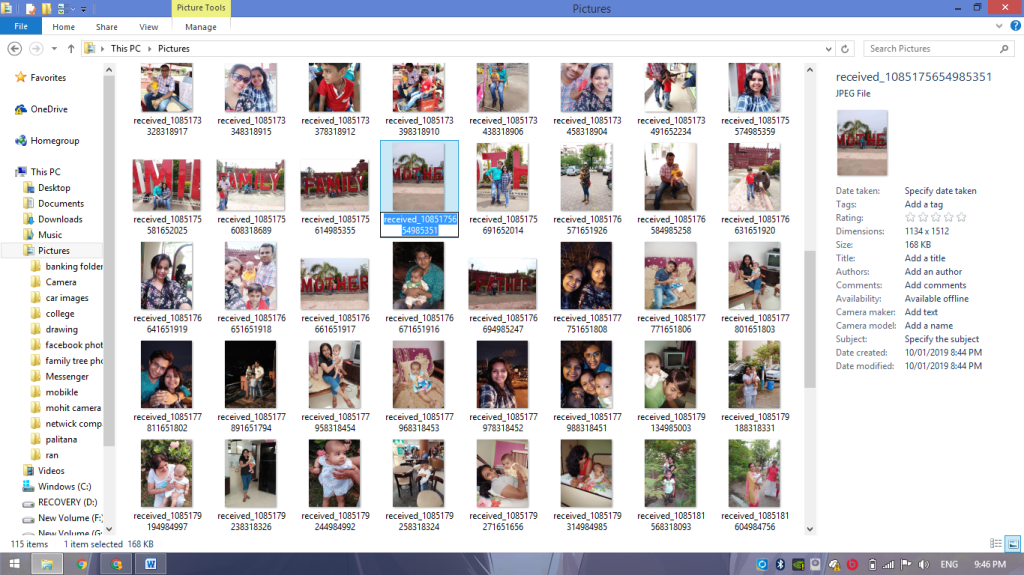
Task: Open Microsoft Word from the taskbar
Action: click(x=151, y=564)
